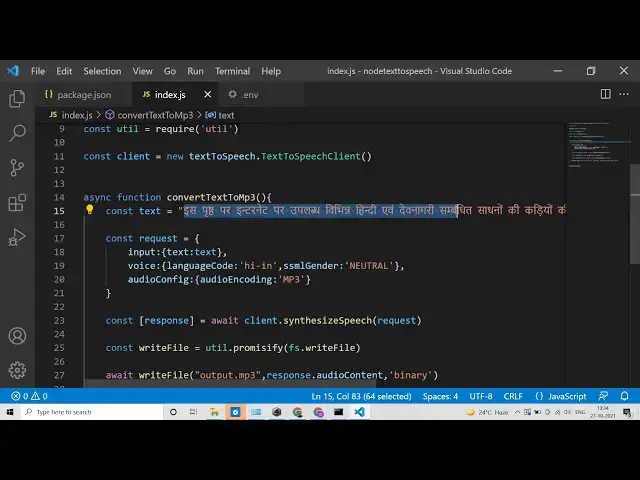This screenshot has width=640, height=480.
Task: Click the code minimap preview
Action: coord(598,144)
